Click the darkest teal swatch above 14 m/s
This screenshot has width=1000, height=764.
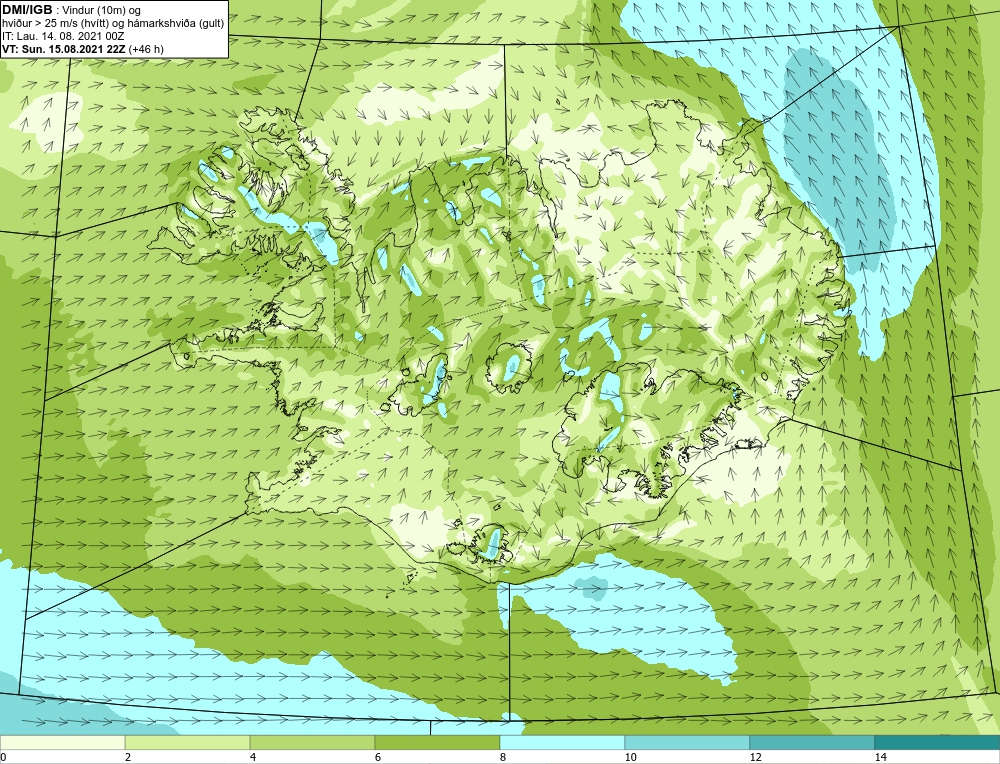[938, 742]
